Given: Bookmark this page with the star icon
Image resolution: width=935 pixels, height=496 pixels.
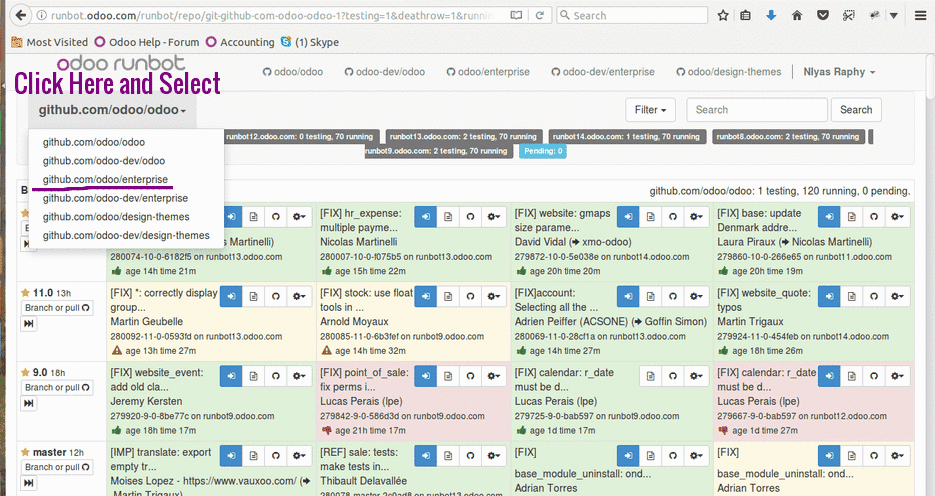Looking at the screenshot, I should pos(723,16).
